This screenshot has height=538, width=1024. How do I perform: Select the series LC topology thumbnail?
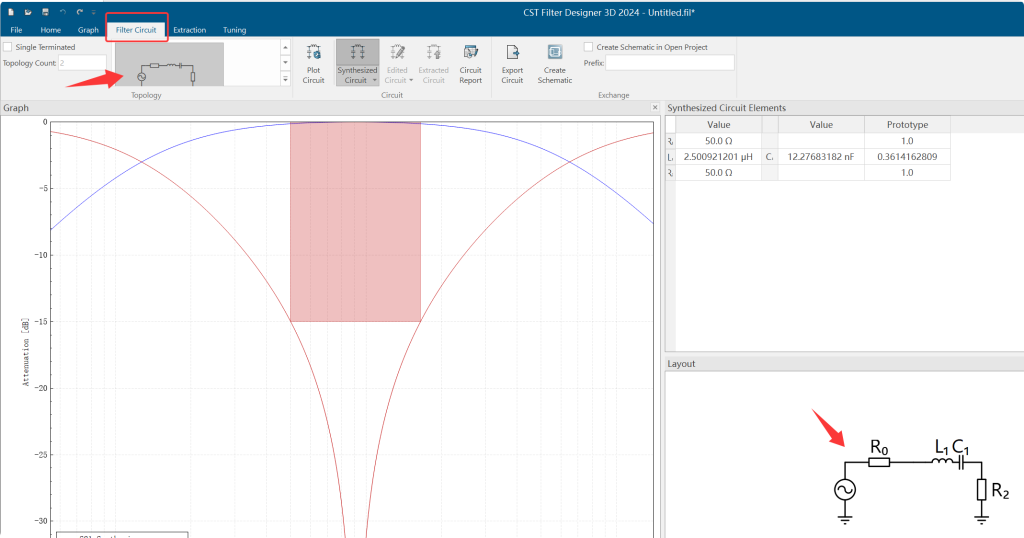(x=169, y=65)
